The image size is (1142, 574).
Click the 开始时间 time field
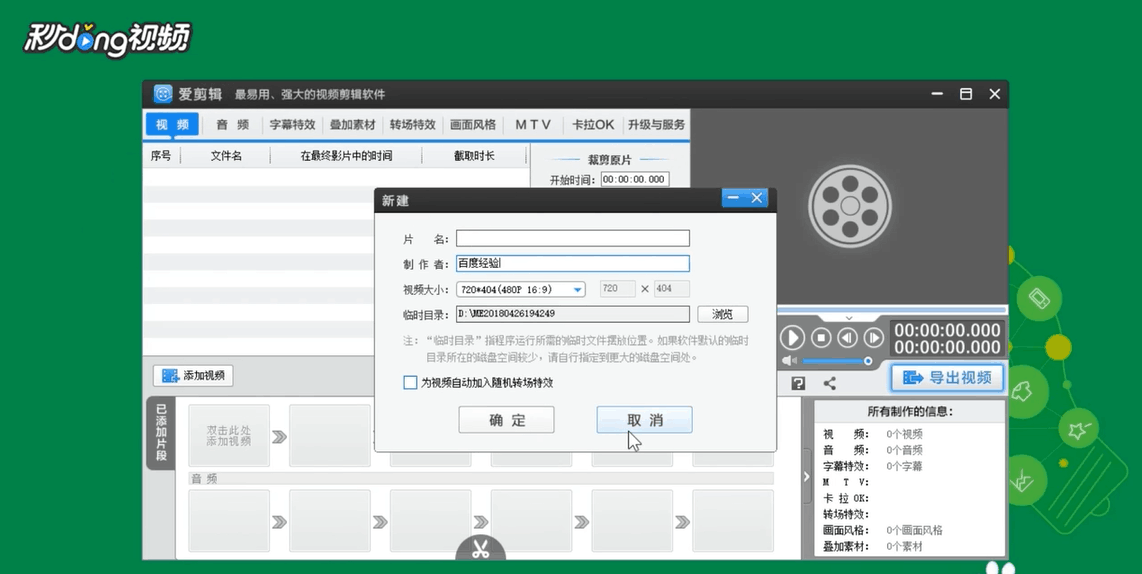pyautogui.click(x=634, y=179)
